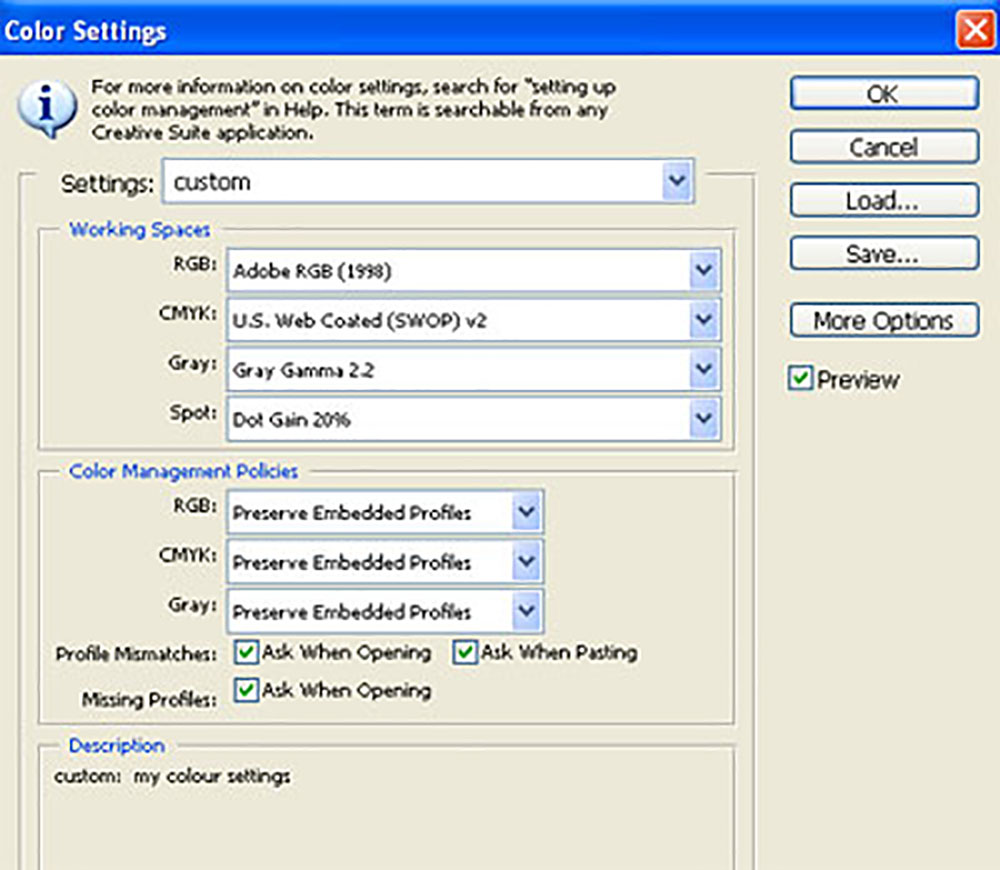This screenshot has width=1000, height=870.
Task: Click the Spot: label in Working Spaces
Action: coord(193,413)
